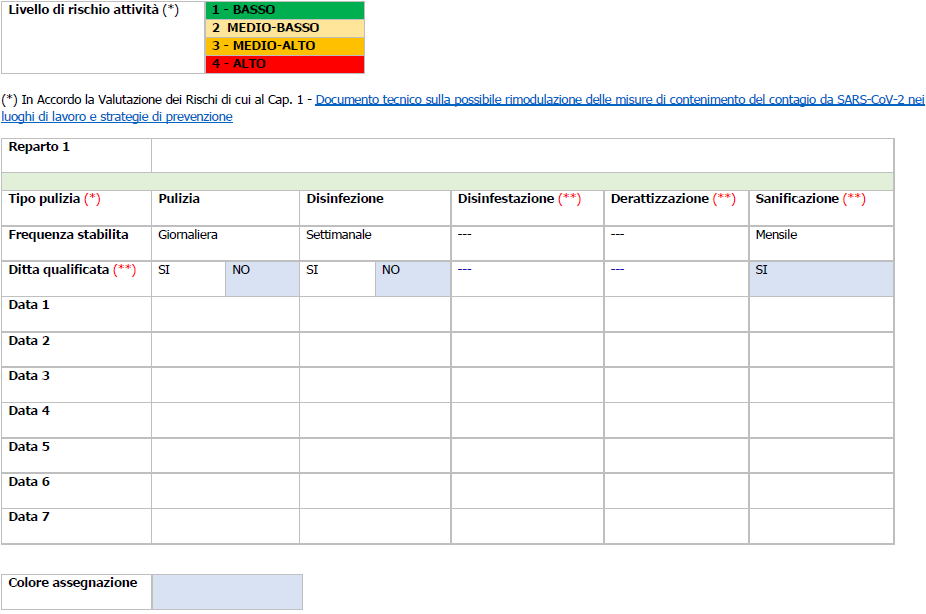Select the Data 4 cell under Derattizzazione
This screenshot has height=614, width=926.
coord(676,420)
